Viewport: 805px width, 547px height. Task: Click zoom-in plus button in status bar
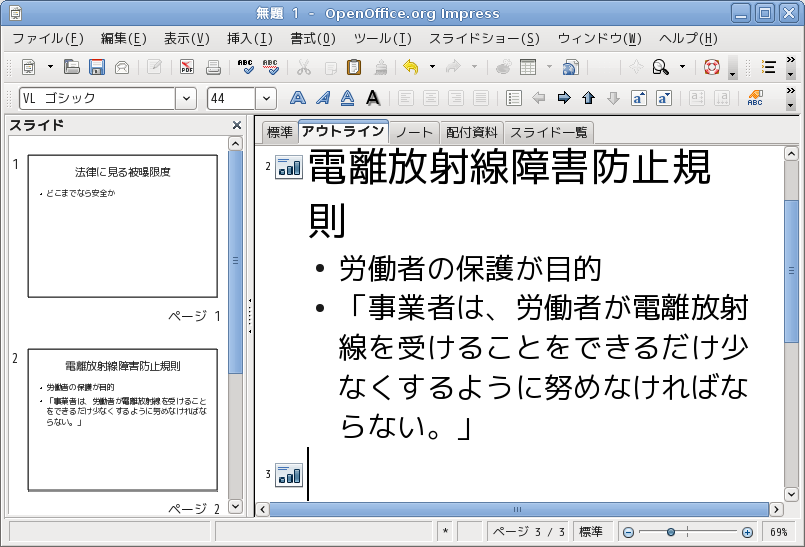[x=747, y=532]
